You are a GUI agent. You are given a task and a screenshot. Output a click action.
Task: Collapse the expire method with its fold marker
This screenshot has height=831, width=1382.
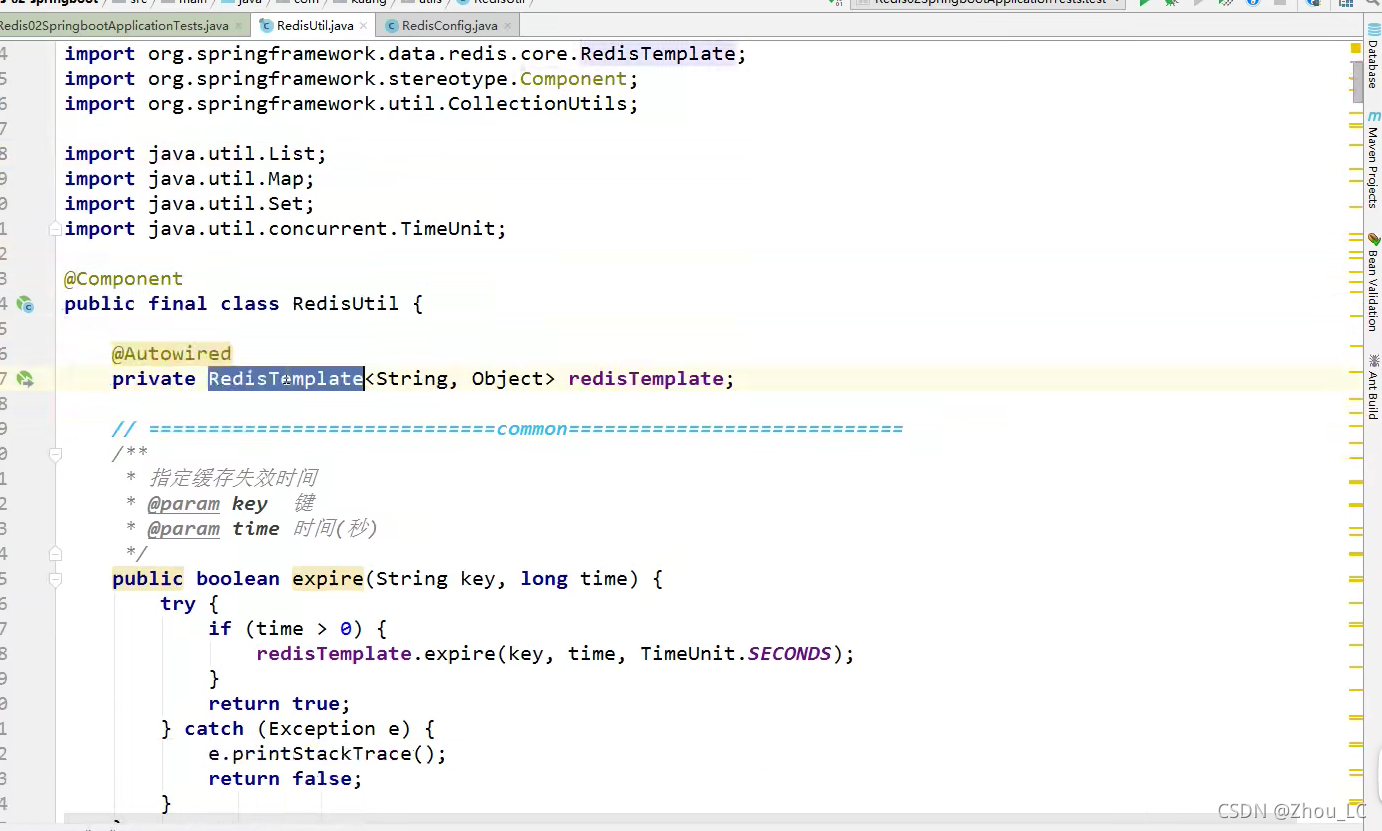[x=55, y=579]
